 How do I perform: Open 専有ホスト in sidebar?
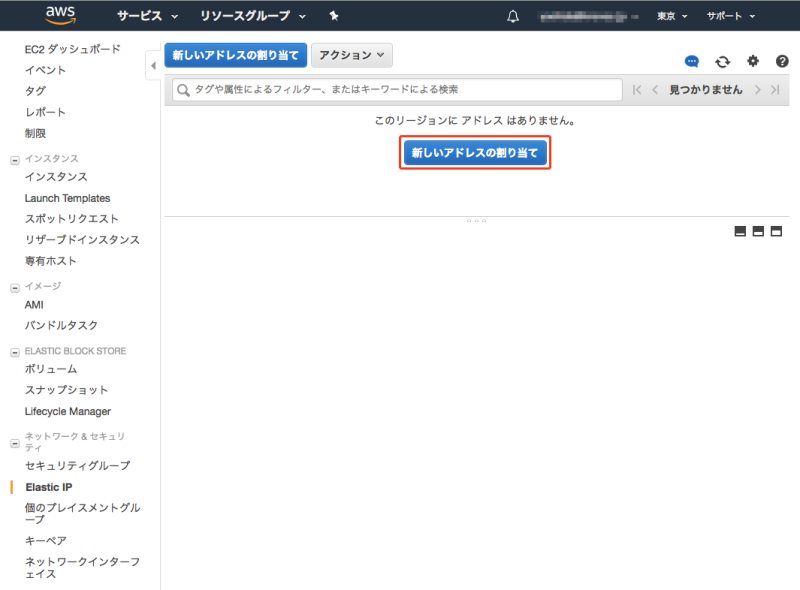pos(51,261)
